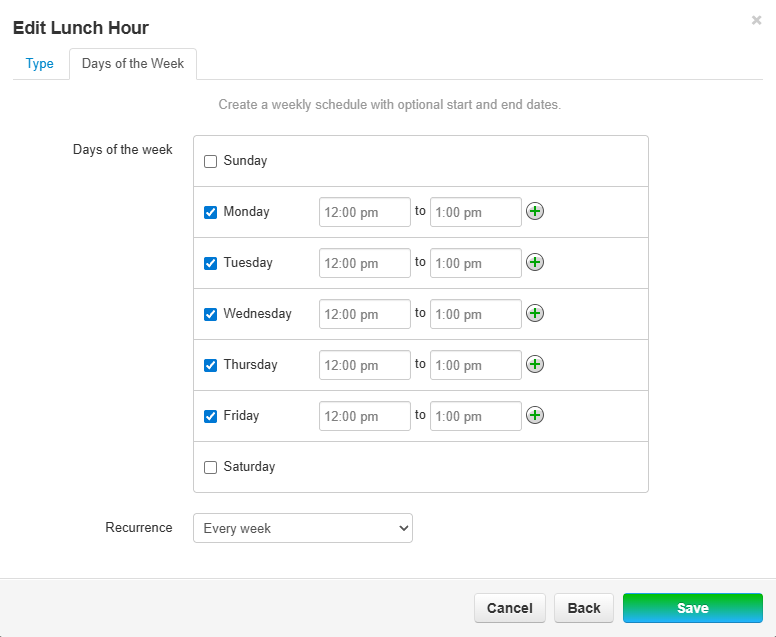The image size is (776, 637).
Task: Add extra time slot for Thursday
Action: tap(535, 364)
